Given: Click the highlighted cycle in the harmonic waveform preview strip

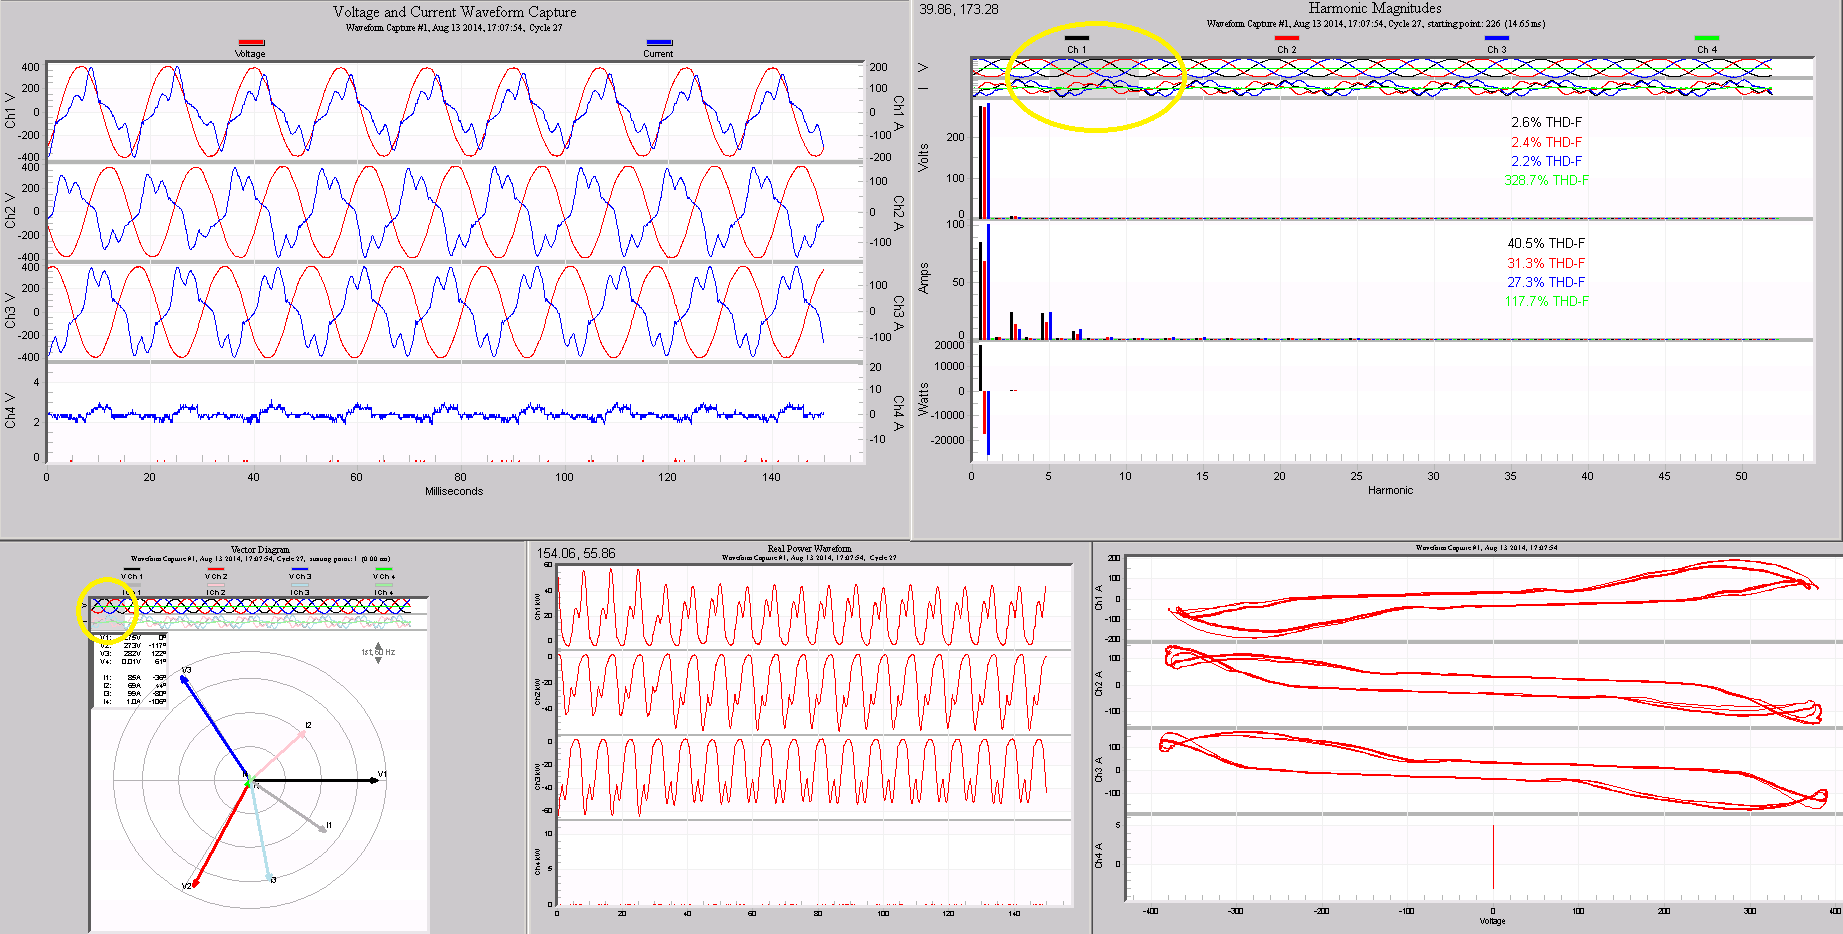Looking at the screenshot, I should point(1095,80).
